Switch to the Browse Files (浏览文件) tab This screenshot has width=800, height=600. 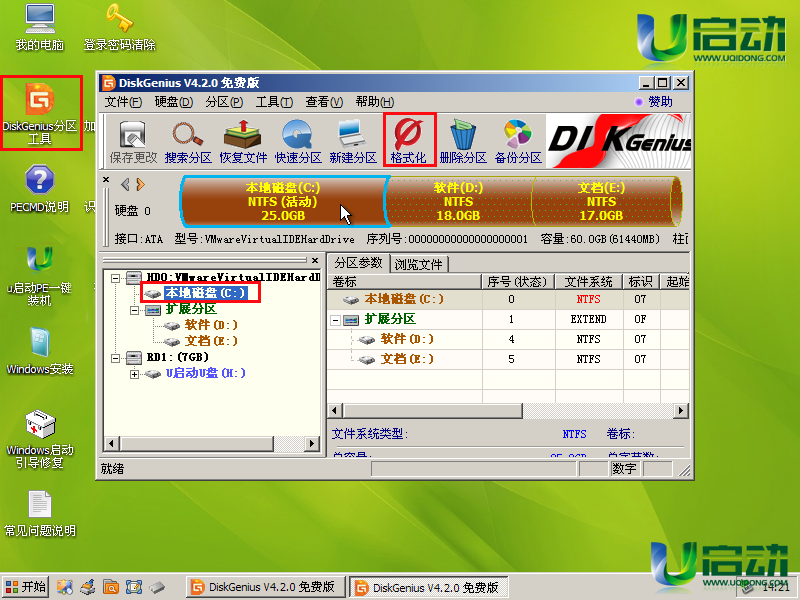pos(419,264)
